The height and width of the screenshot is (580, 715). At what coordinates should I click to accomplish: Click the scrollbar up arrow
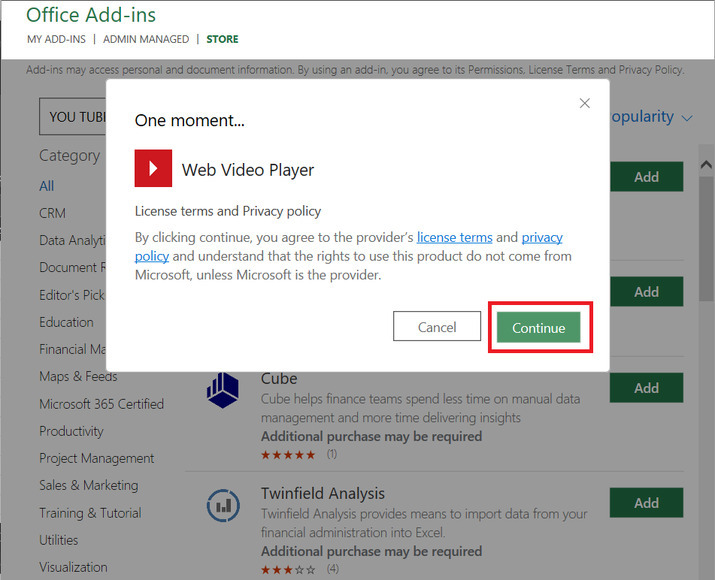pos(706,165)
